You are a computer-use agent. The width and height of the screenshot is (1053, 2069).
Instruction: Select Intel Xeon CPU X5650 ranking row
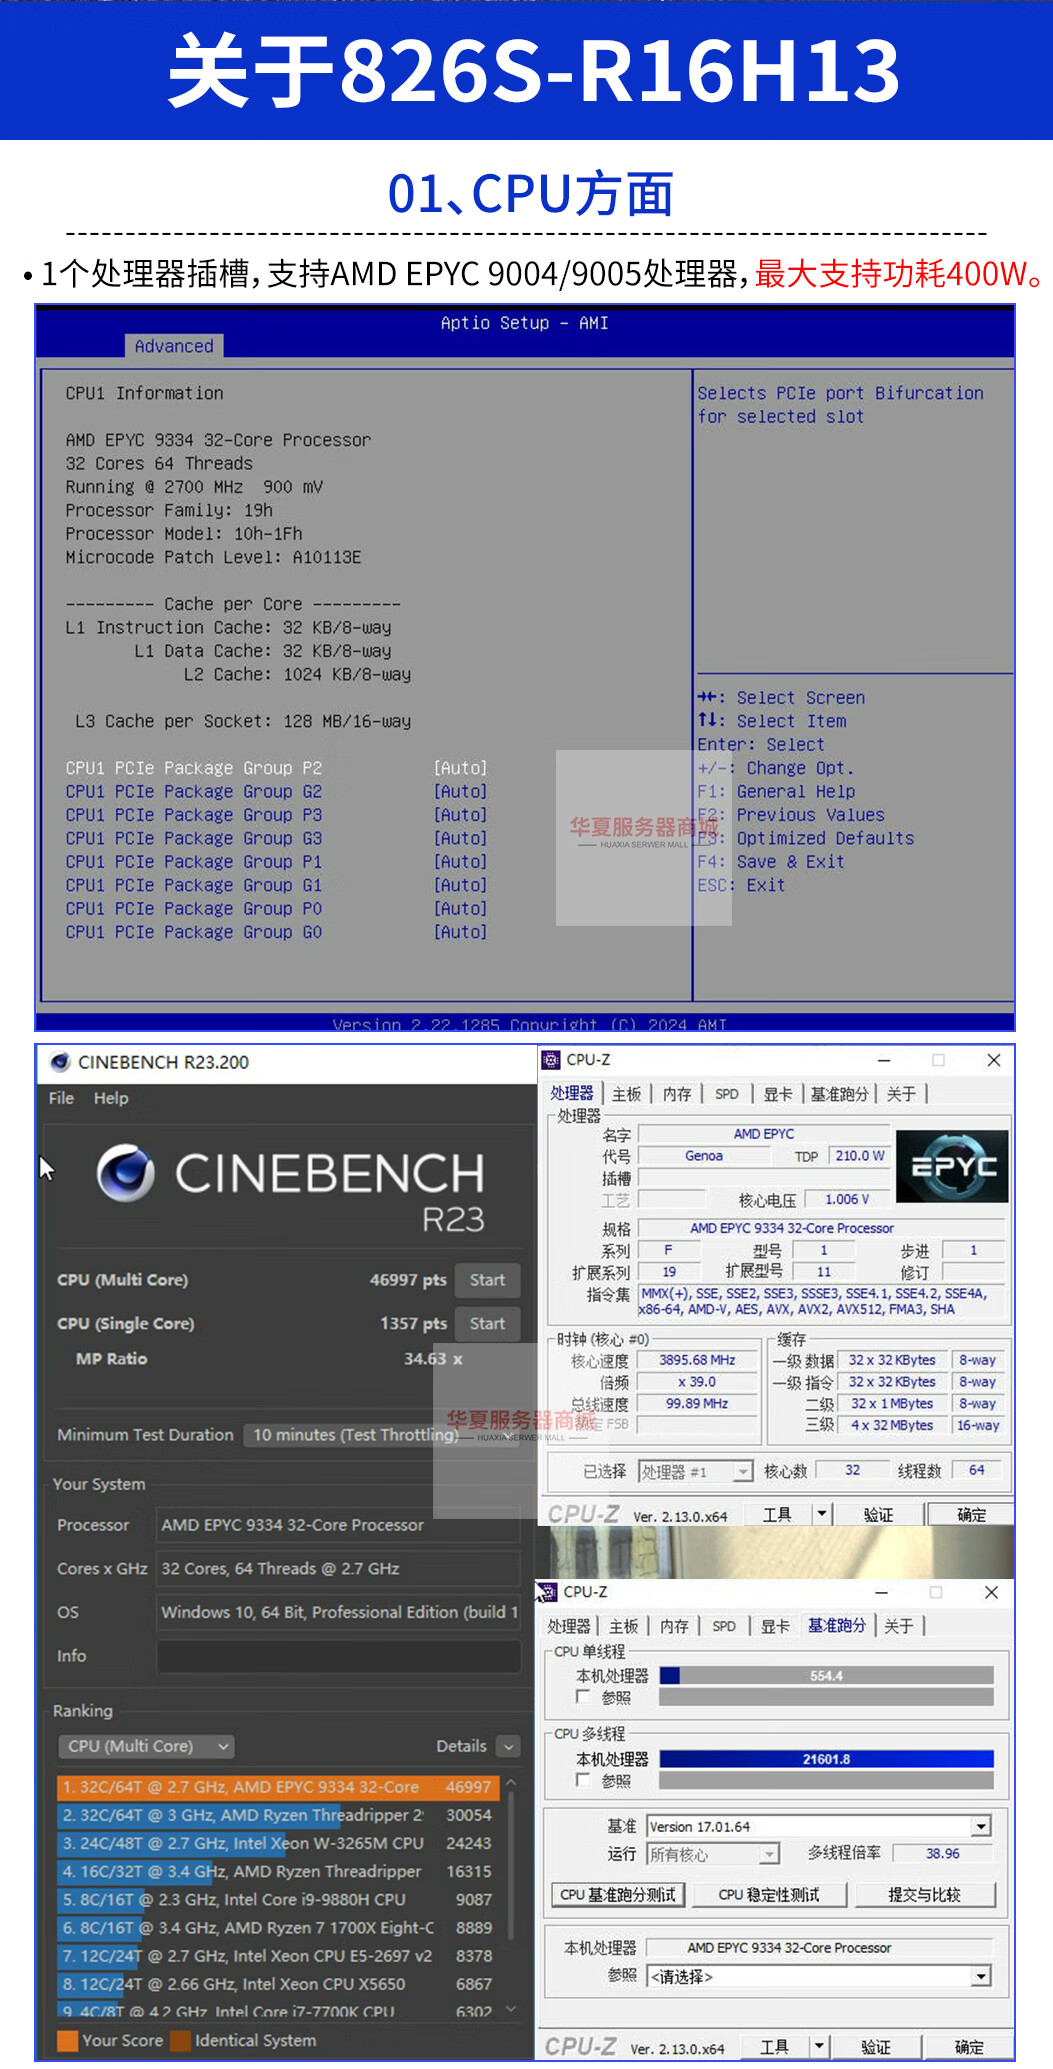[278, 1983]
